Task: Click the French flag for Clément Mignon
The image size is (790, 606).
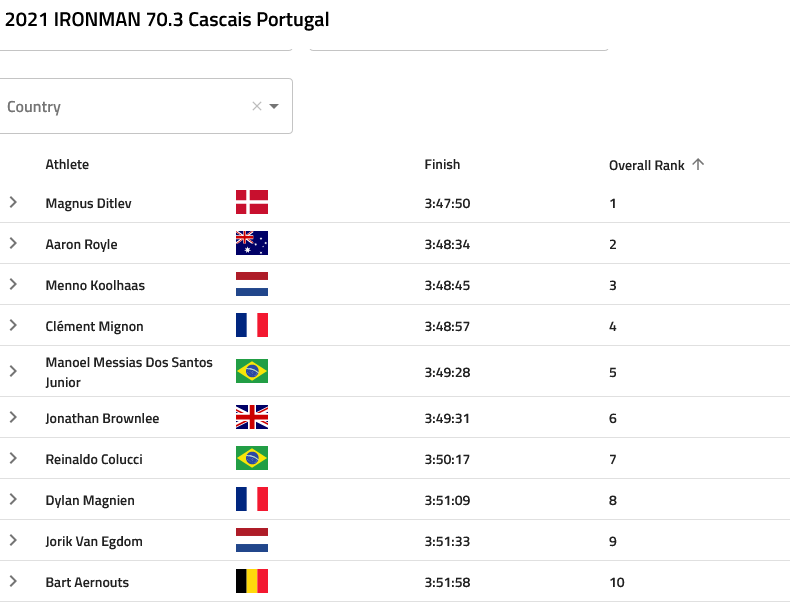Action: [252, 325]
